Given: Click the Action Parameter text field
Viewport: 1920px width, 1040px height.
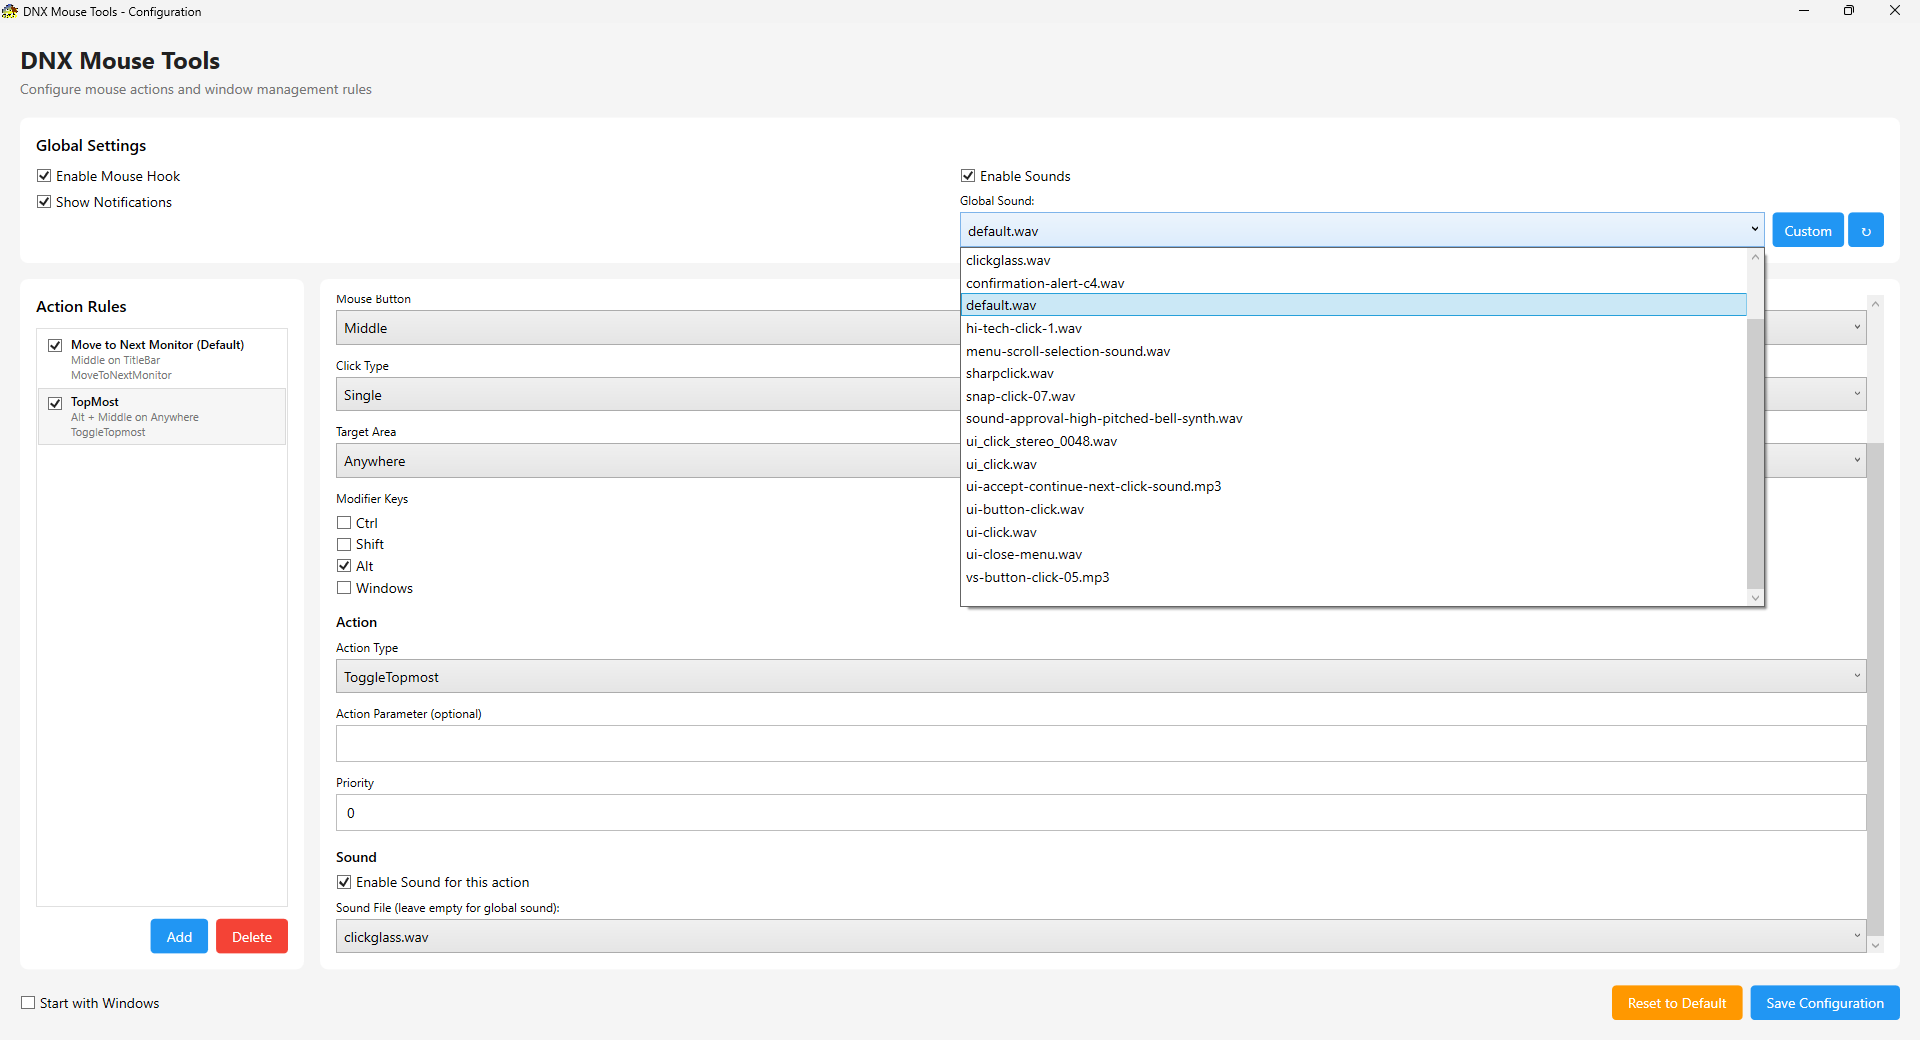Looking at the screenshot, I should (1100, 744).
